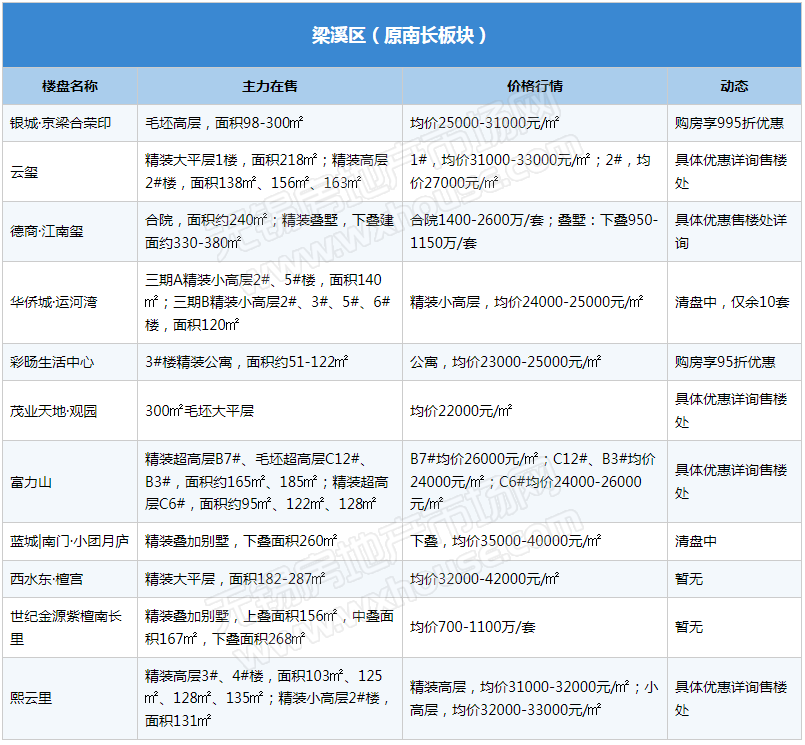This screenshot has height=745, width=805.
Task: Click the 西水东·檀宫 property name
Action: tap(47, 579)
